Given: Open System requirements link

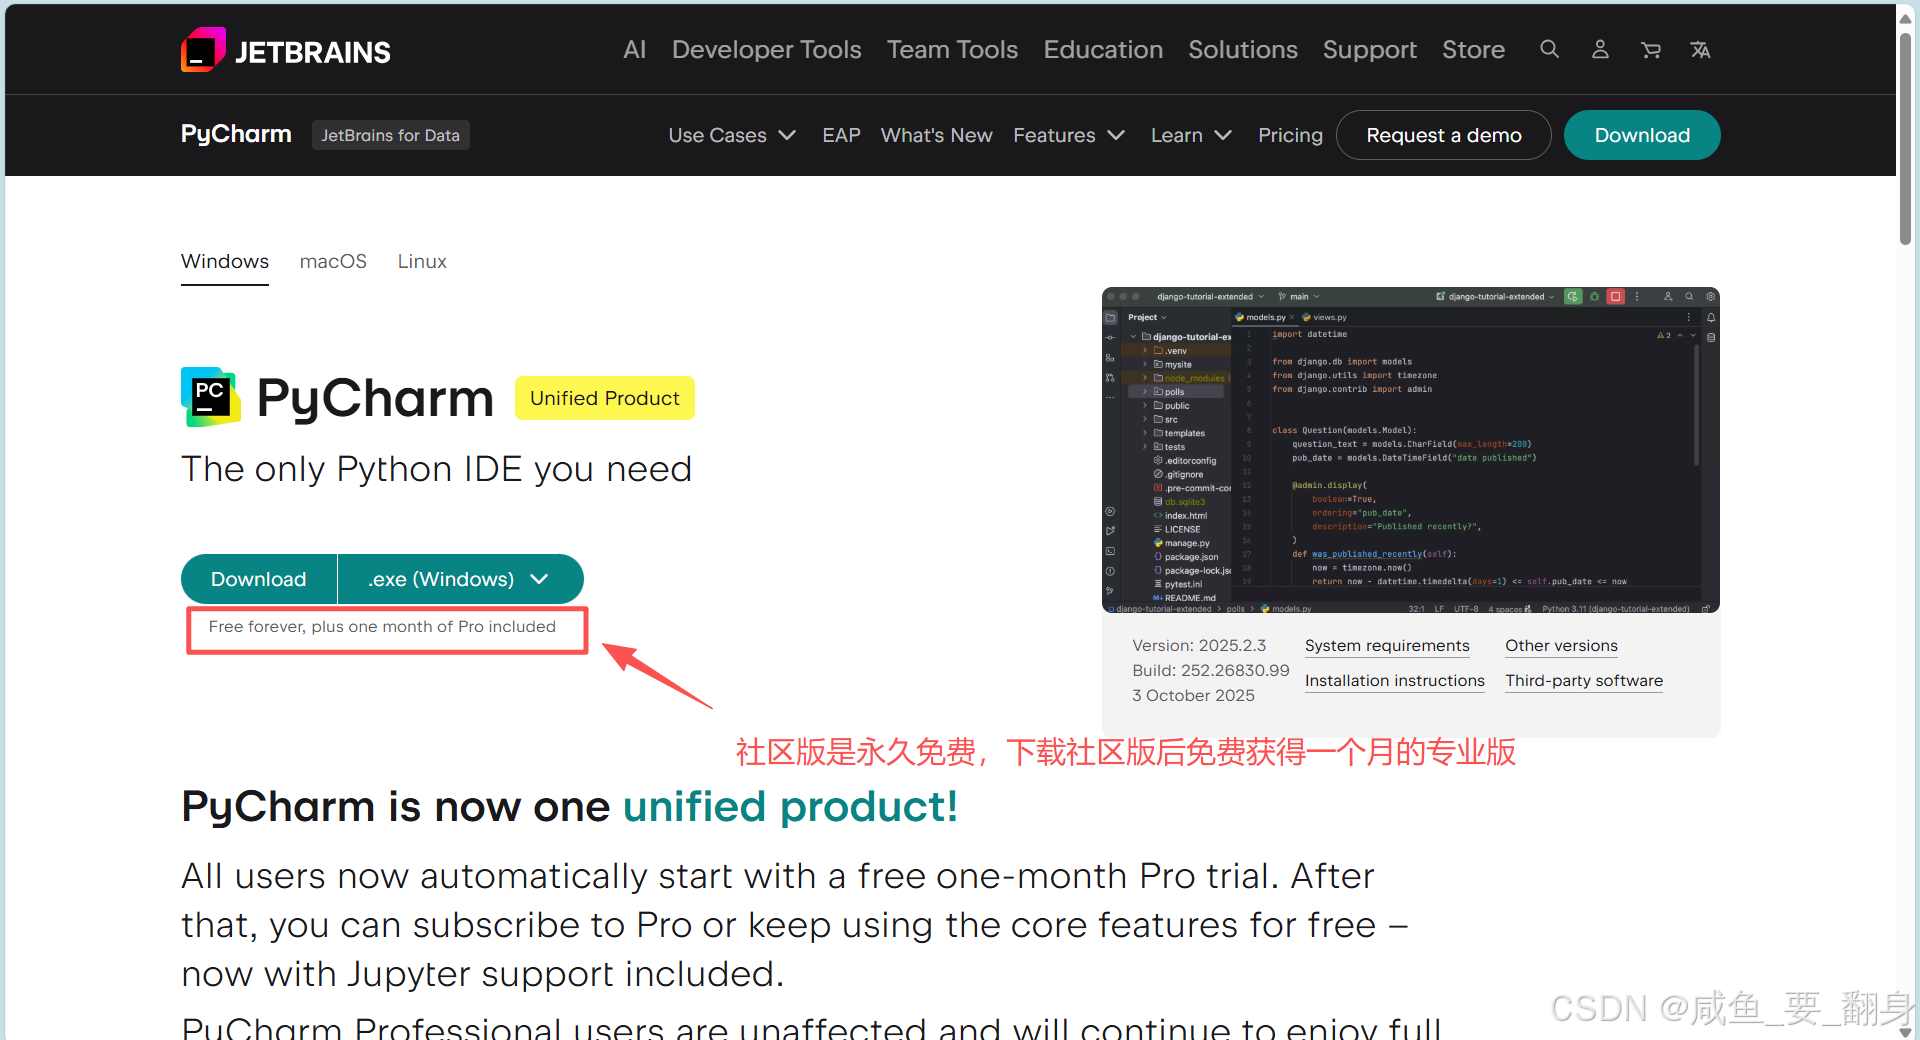Looking at the screenshot, I should pyautogui.click(x=1386, y=646).
